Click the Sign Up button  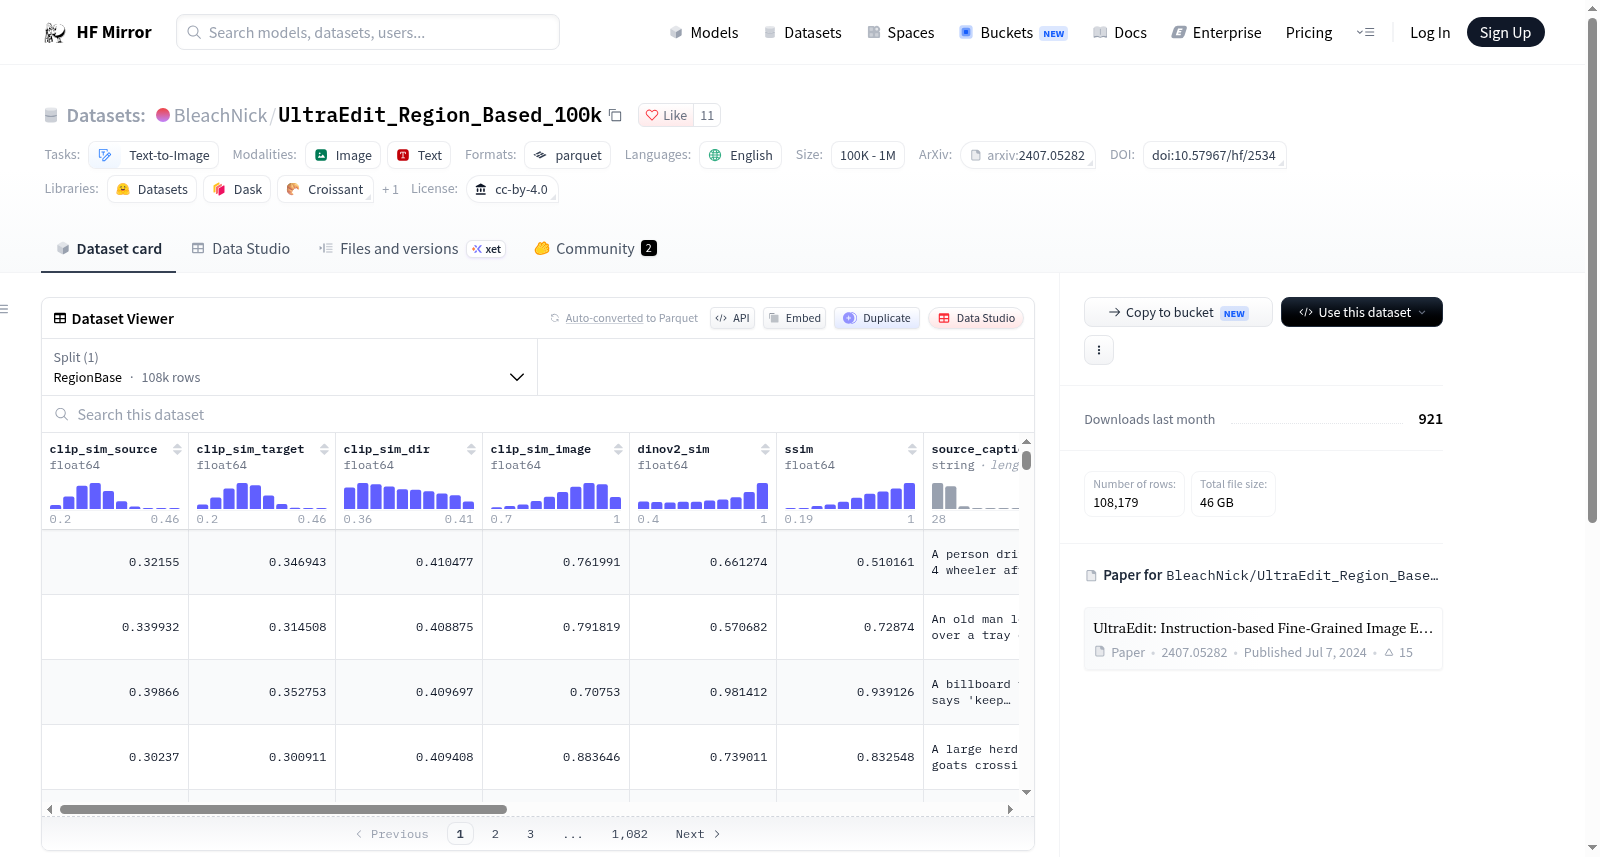(x=1505, y=33)
